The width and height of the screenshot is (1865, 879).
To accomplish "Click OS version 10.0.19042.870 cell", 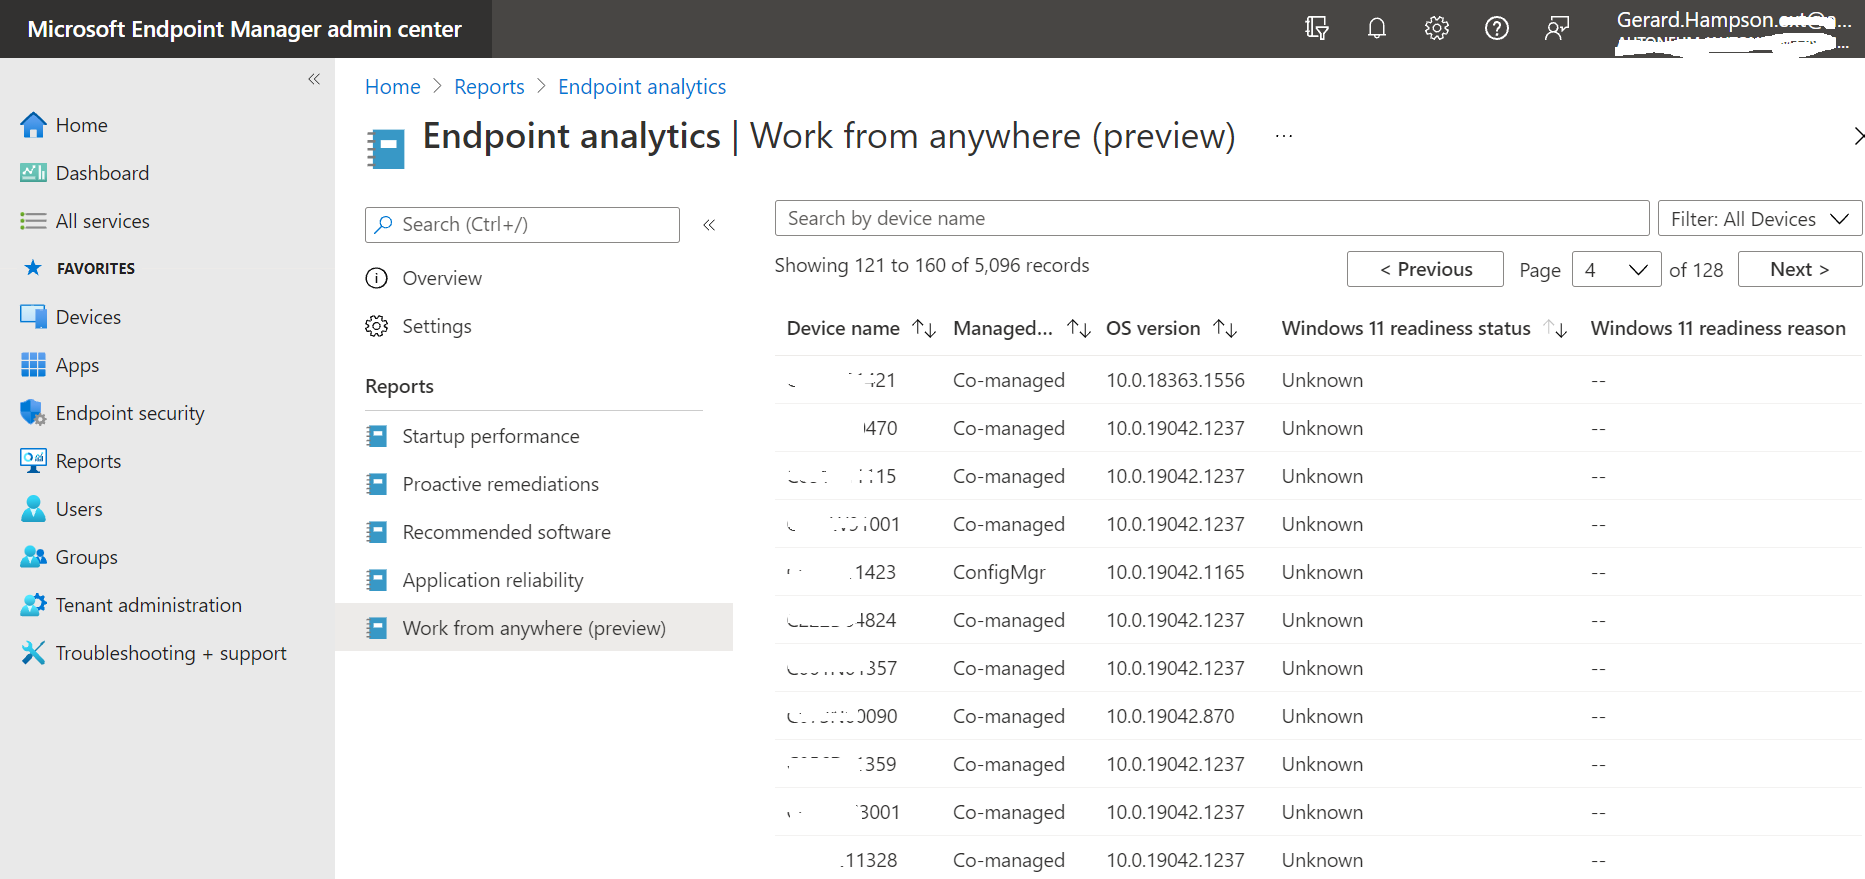I will click(x=1170, y=716).
